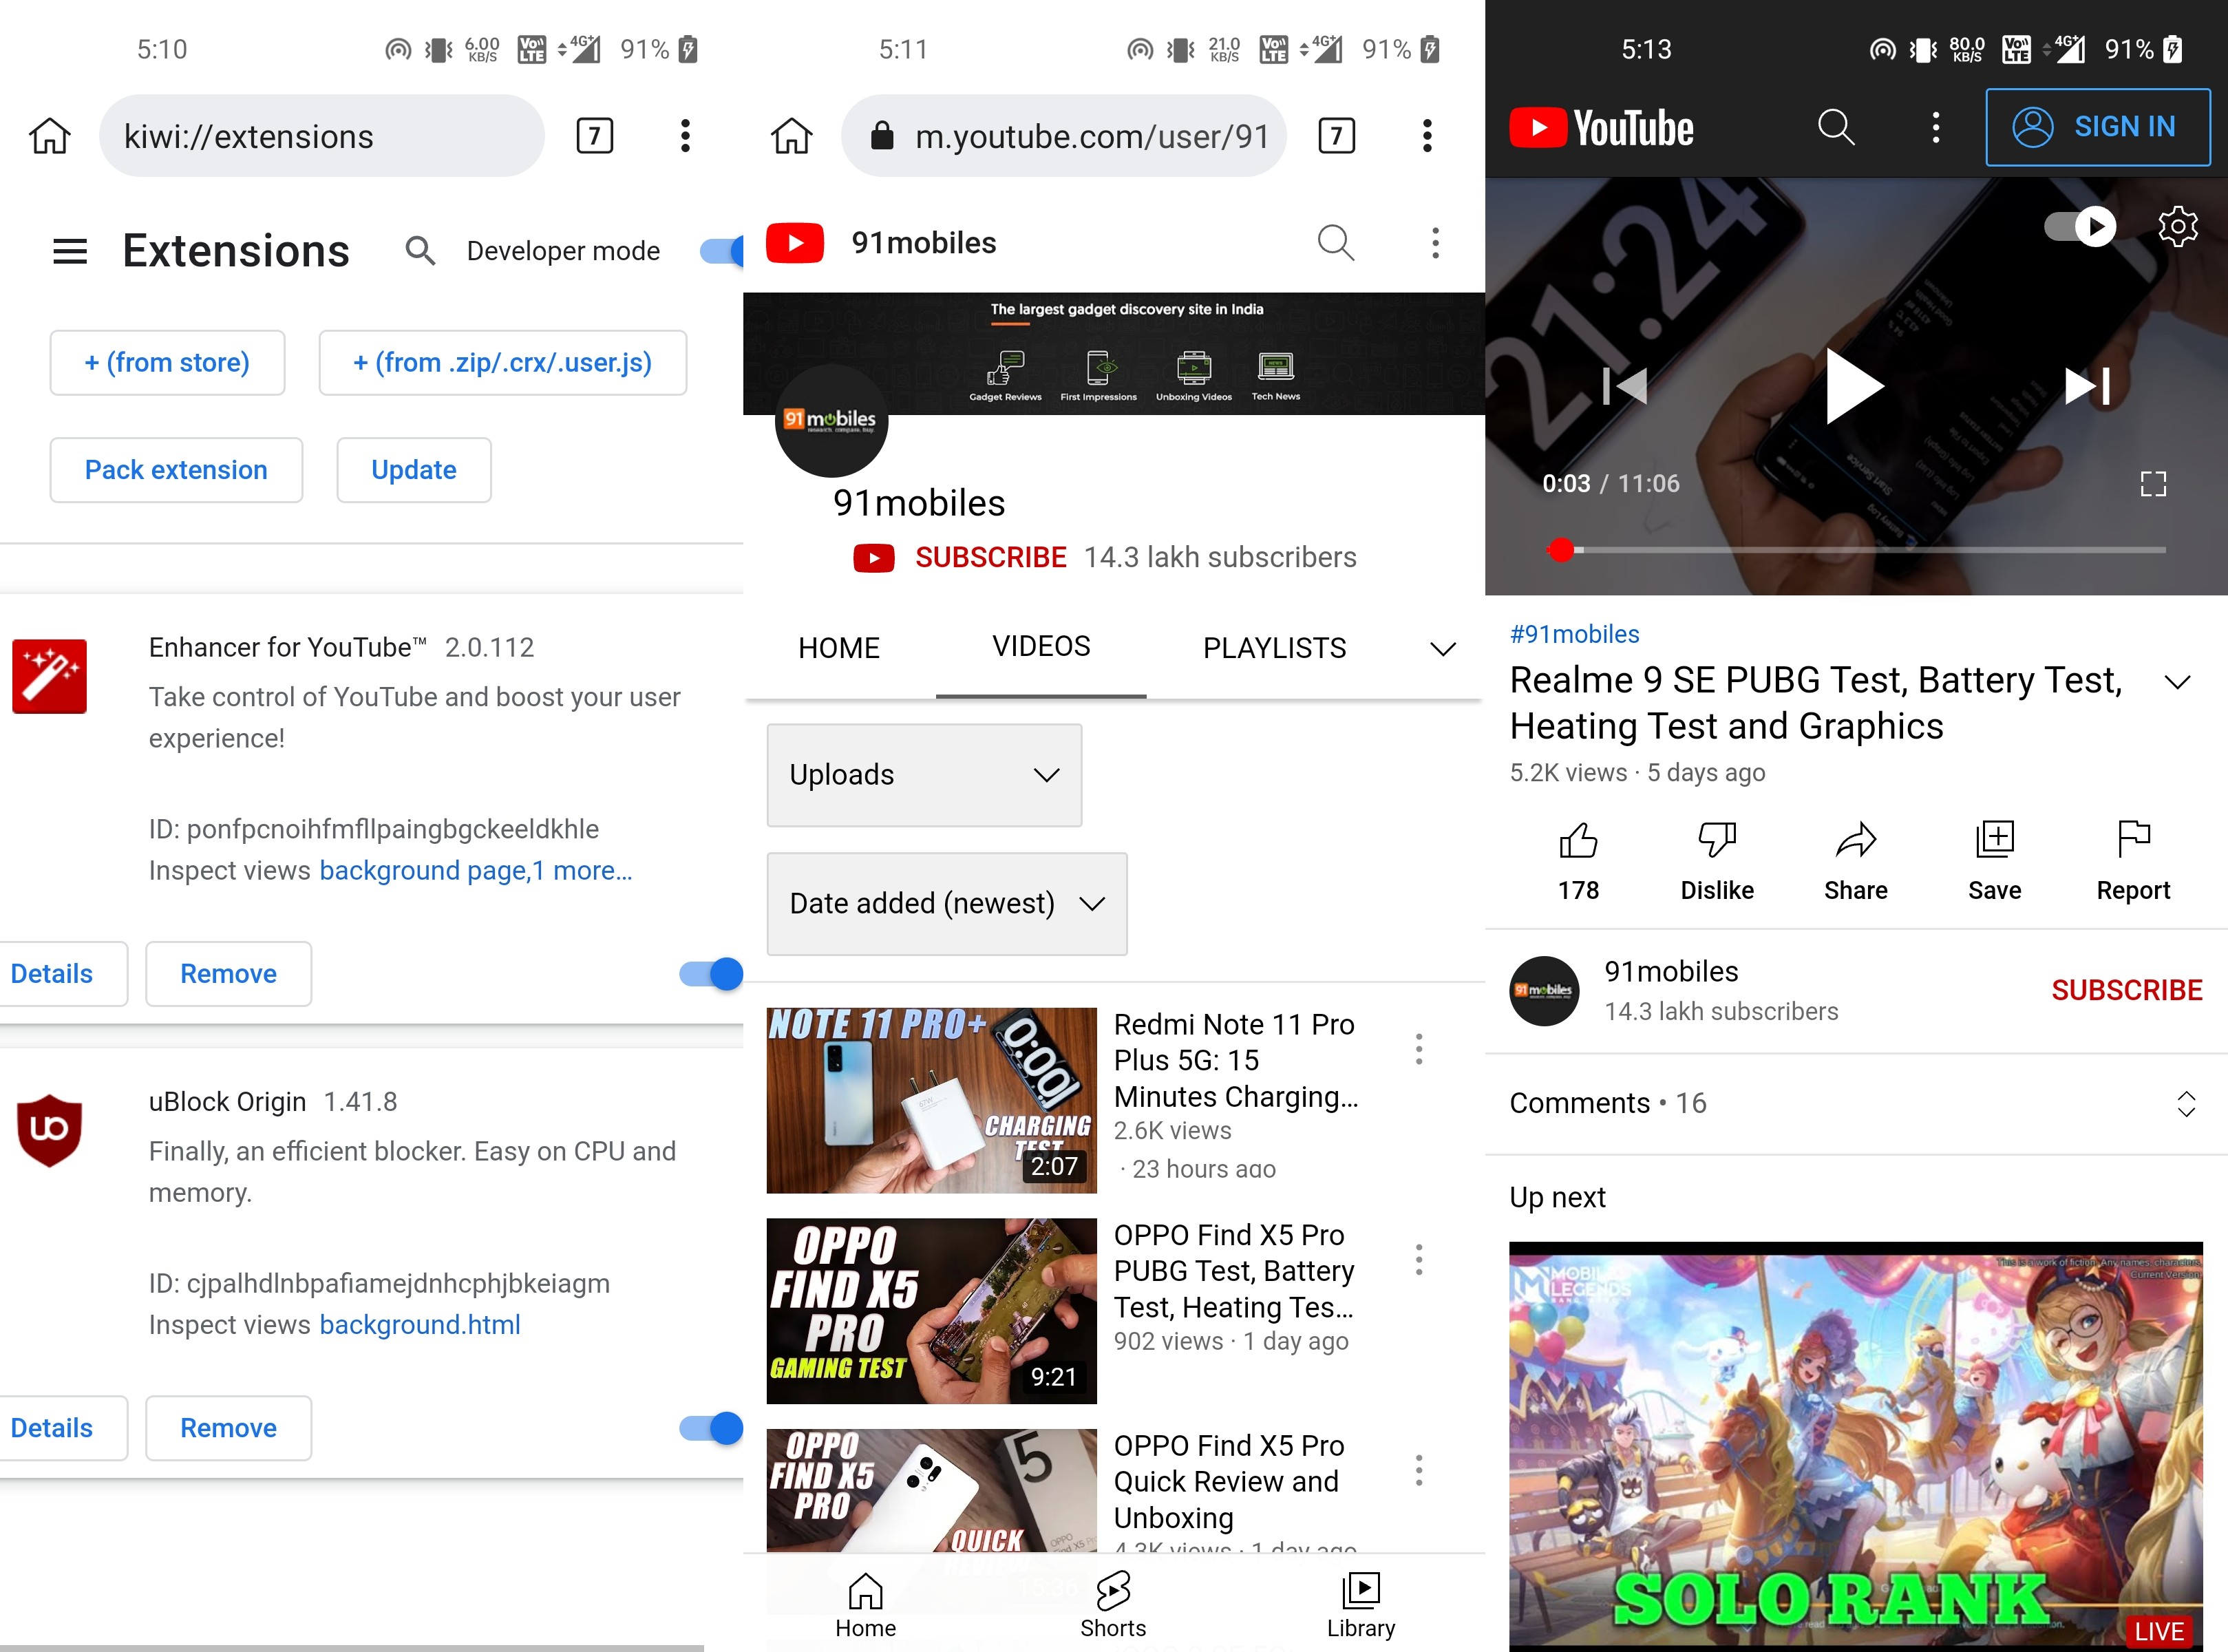Open options for OPPO Find X5 PUBG video

coord(1418,1260)
